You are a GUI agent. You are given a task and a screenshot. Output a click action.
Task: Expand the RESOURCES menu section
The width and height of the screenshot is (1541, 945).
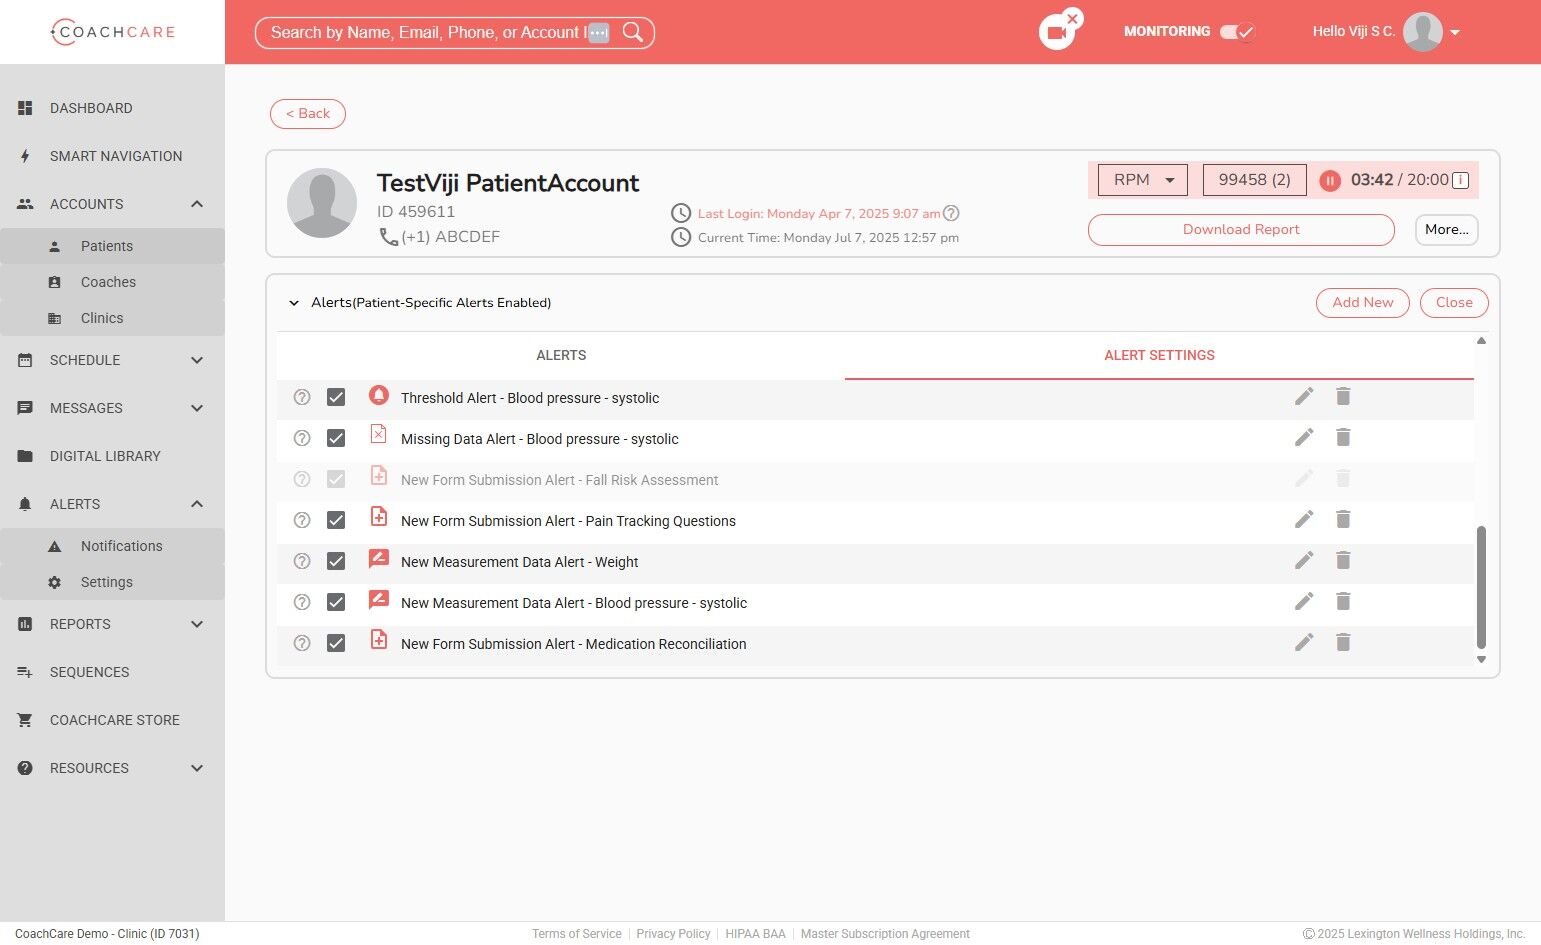[197, 768]
